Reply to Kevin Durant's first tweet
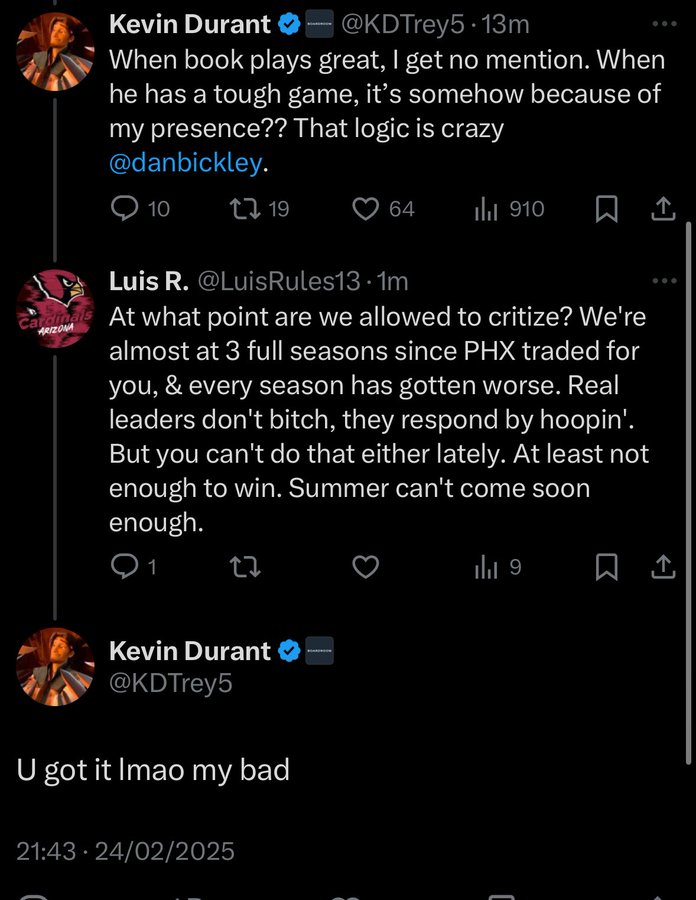 (124, 209)
